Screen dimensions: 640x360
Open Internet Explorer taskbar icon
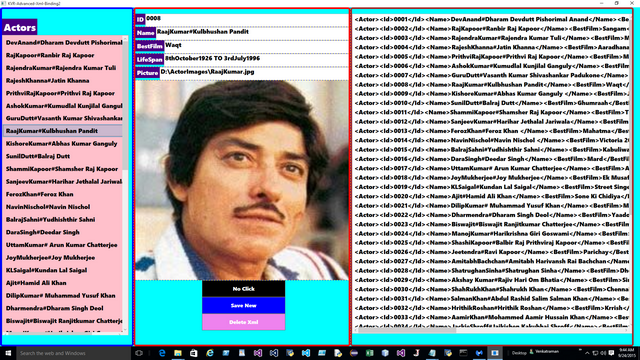pos(209,353)
